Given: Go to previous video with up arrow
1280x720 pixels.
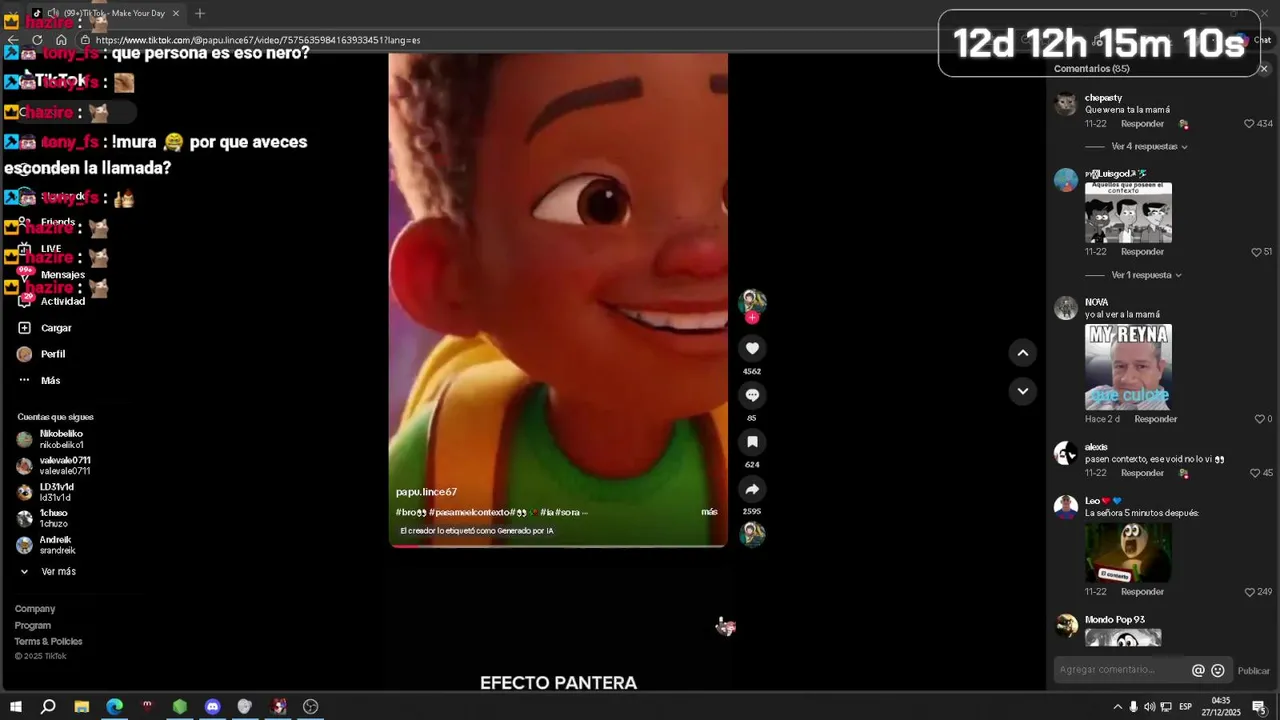Looking at the screenshot, I should pos(1022,352).
